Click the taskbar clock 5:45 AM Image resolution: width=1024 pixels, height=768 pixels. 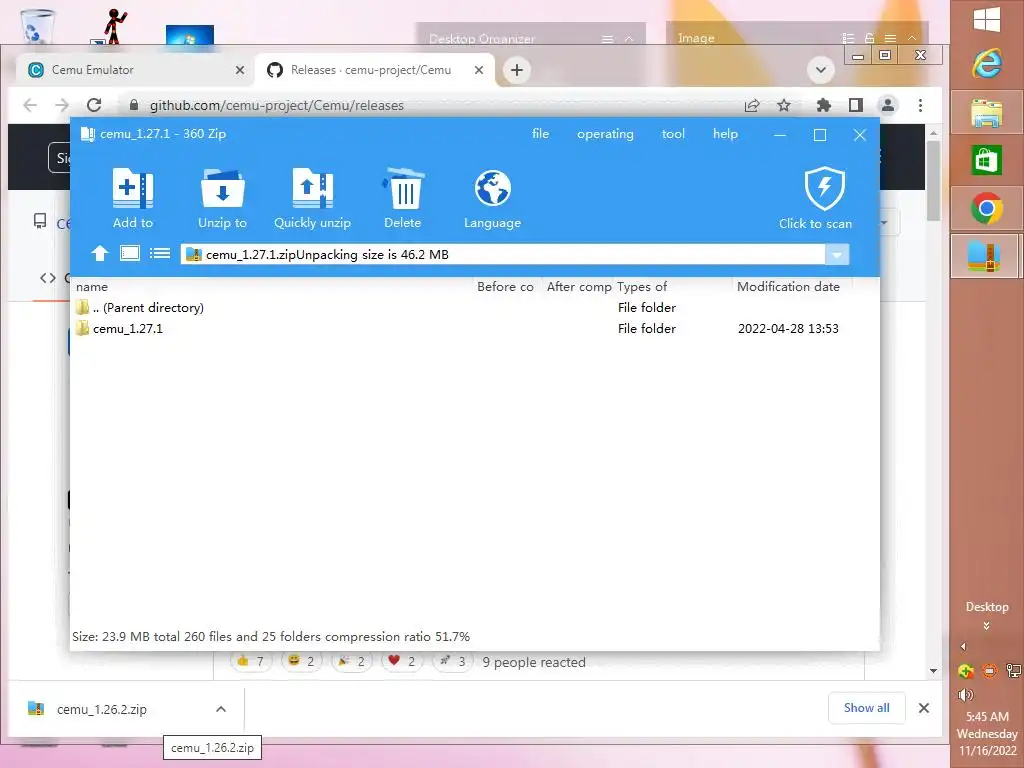tap(987, 716)
